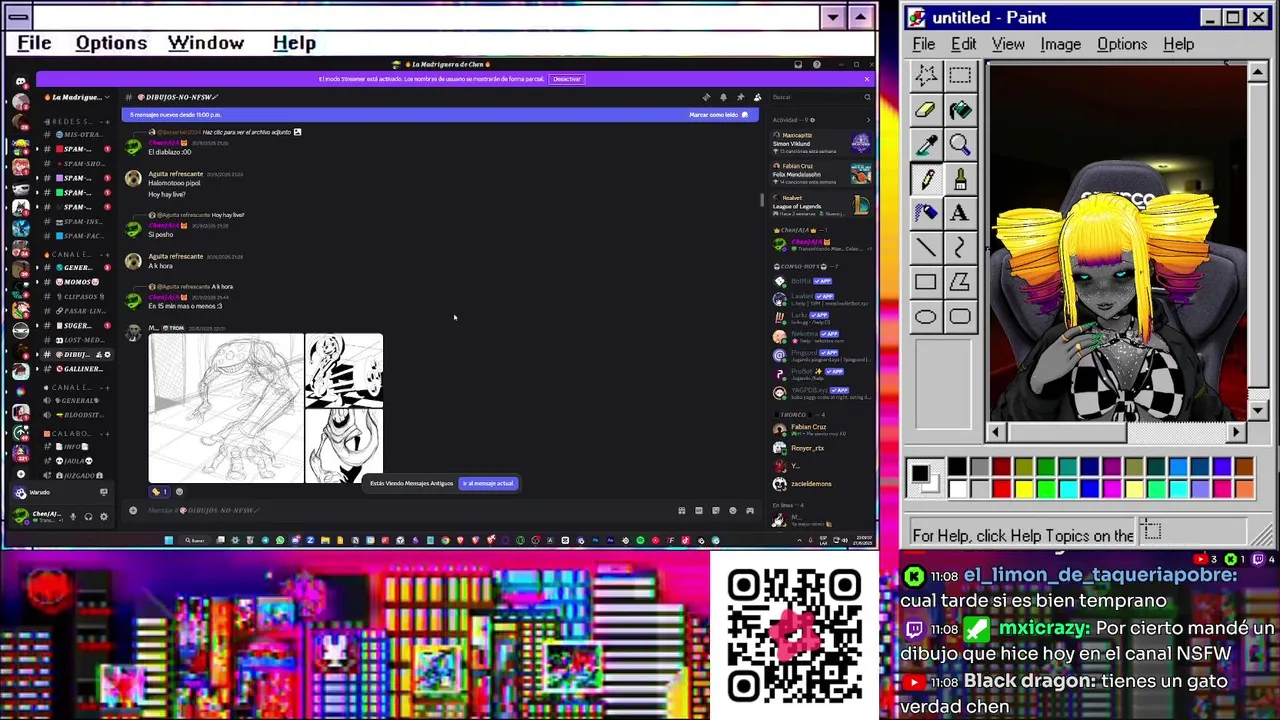Select the Airbrush spray tool
The width and height of the screenshot is (1280, 720).
pos(926,213)
